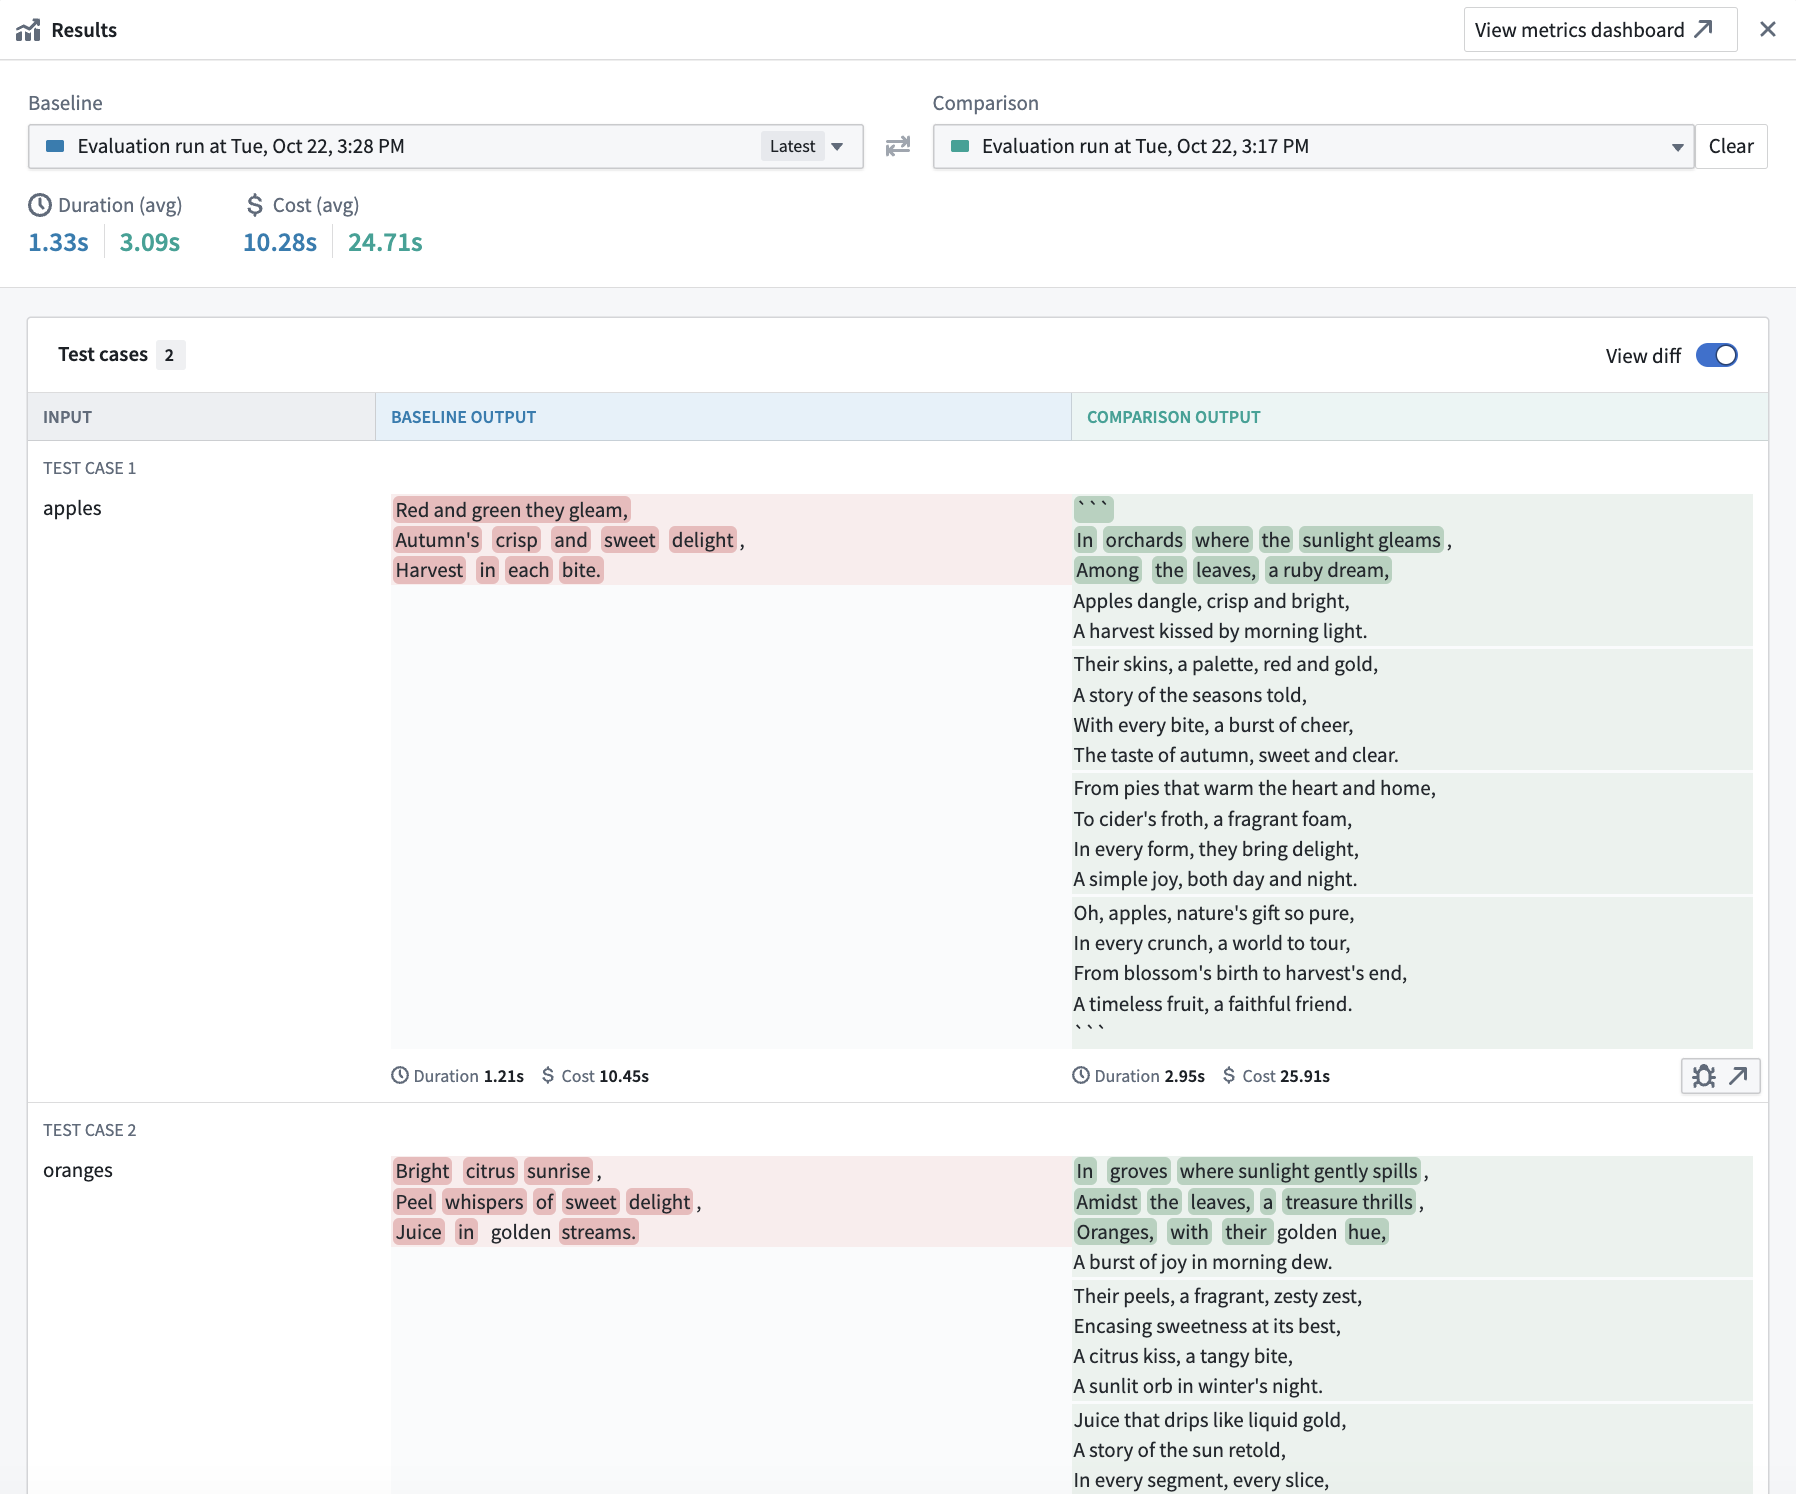The width and height of the screenshot is (1796, 1494).
Task: Click the external arrow in View metrics dashboard
Action: 1704,29
